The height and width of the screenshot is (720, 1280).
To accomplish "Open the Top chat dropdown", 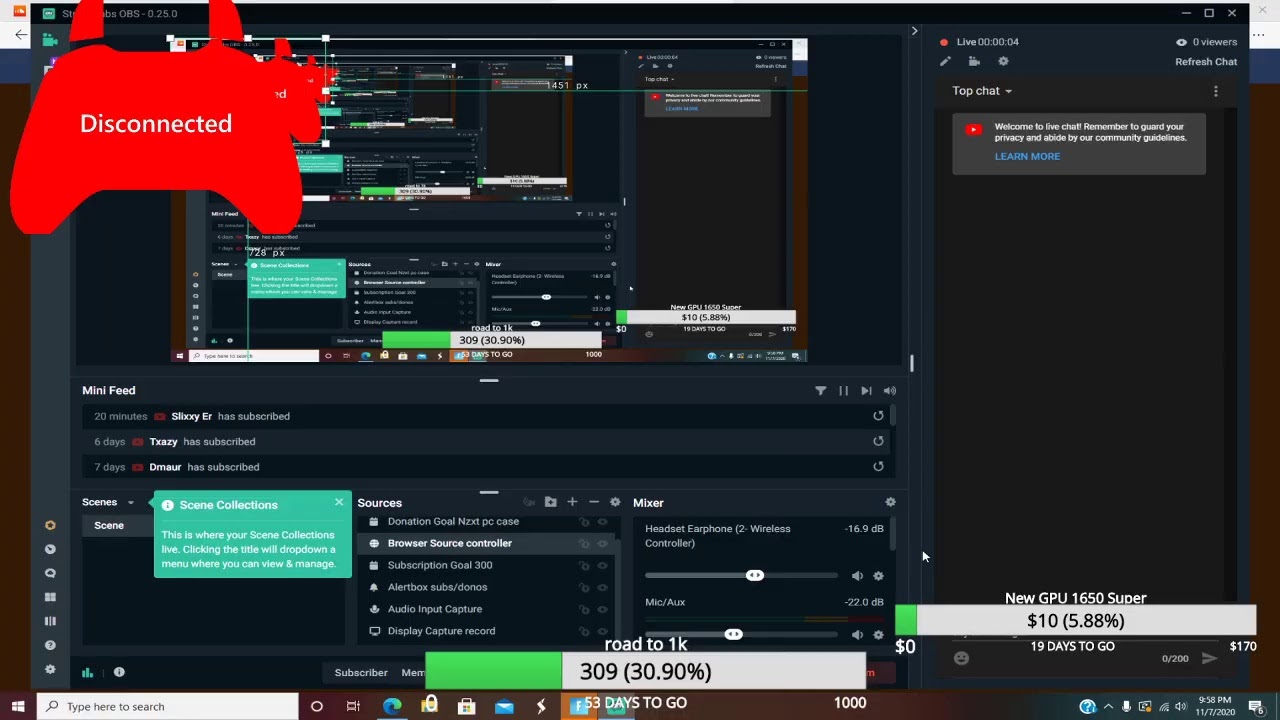I will click(982, 91).
